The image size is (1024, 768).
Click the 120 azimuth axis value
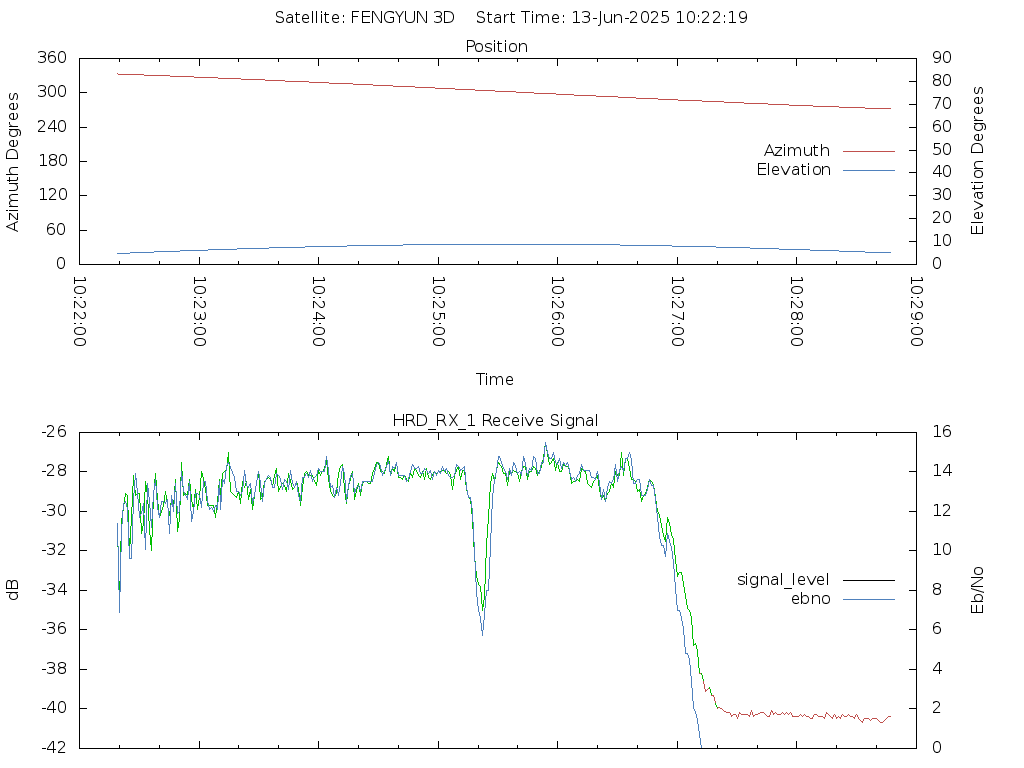(52, 195)
